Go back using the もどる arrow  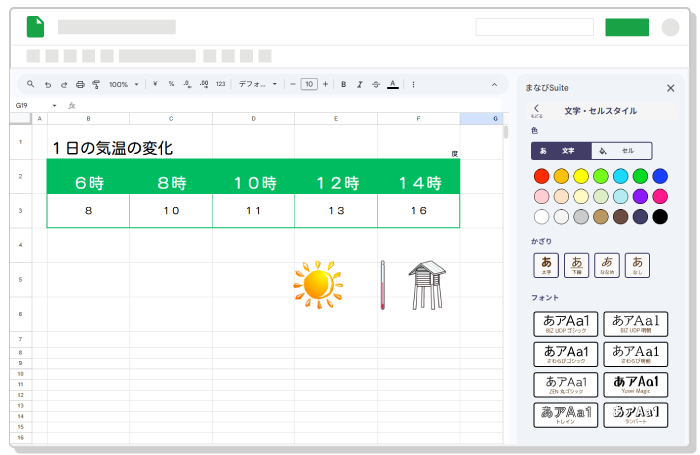pyautogui.click(x=536, y=109)
